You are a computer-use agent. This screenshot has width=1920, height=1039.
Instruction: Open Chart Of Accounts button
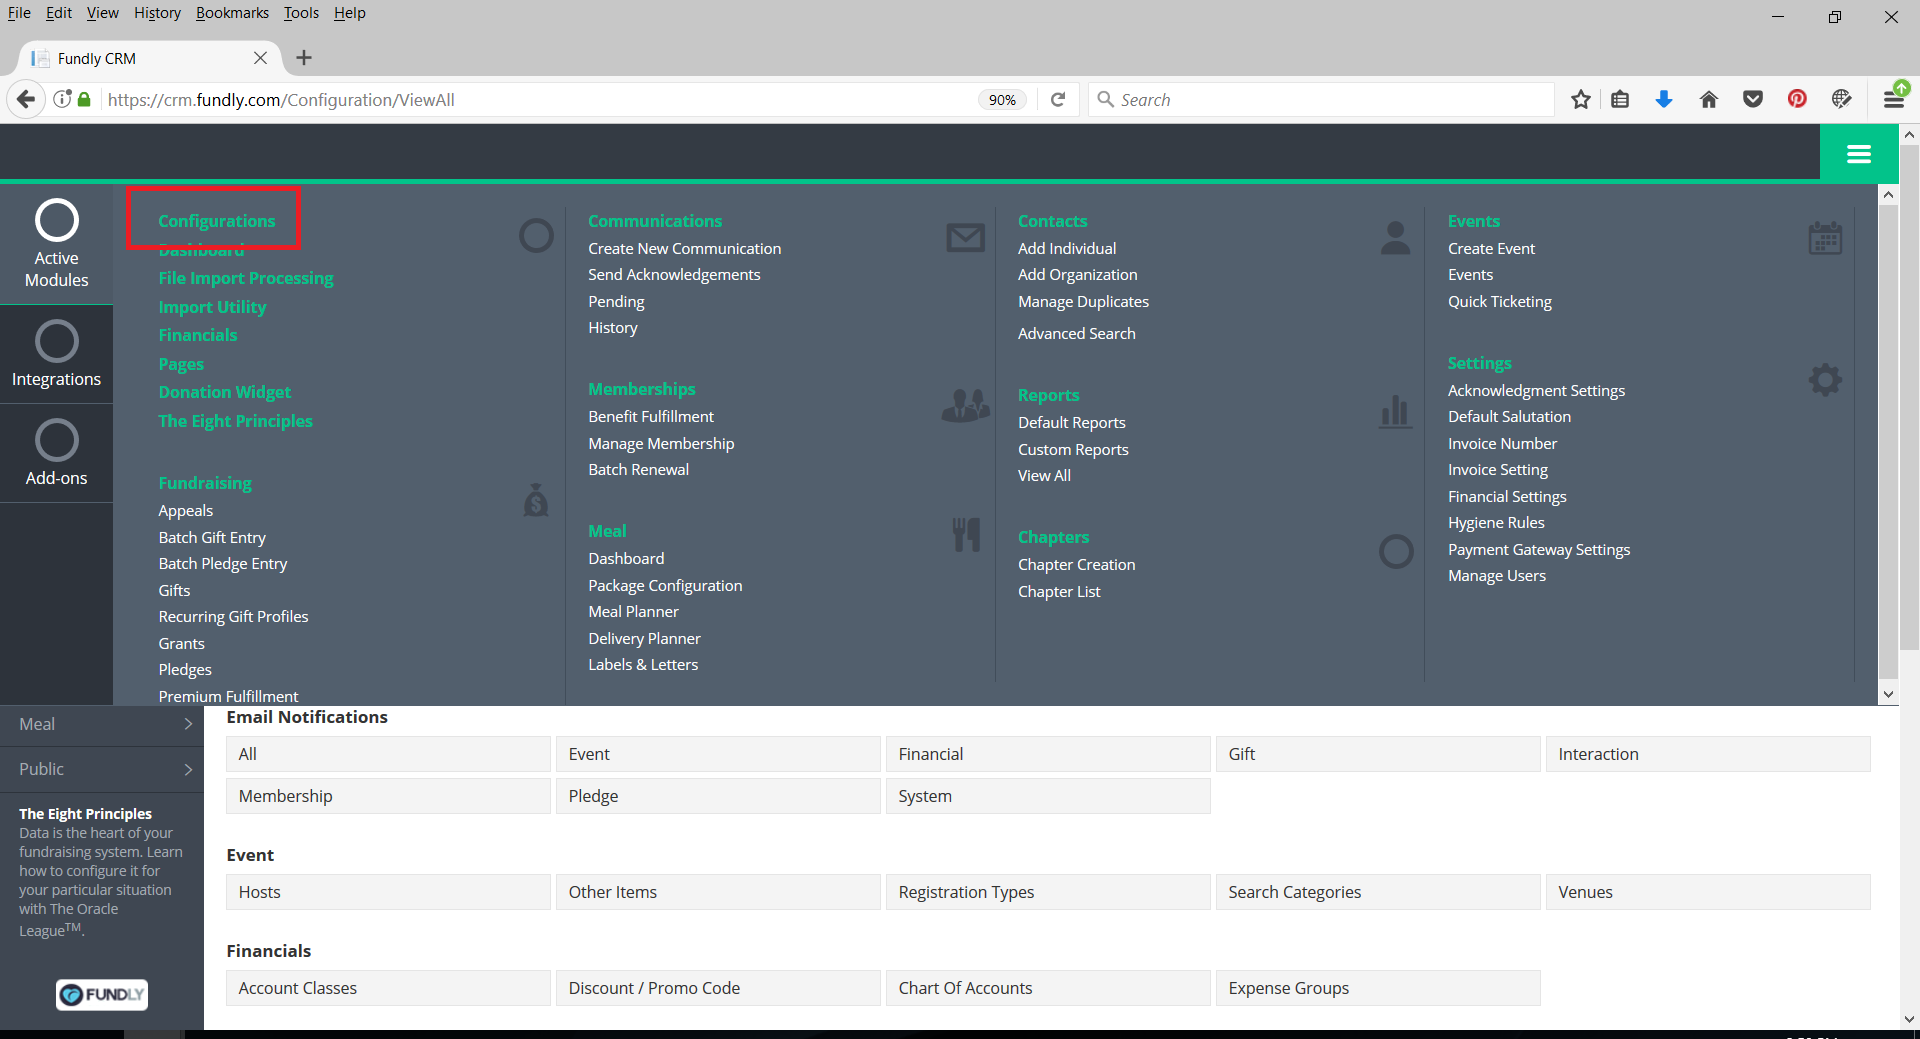[x=1048, y=988]
